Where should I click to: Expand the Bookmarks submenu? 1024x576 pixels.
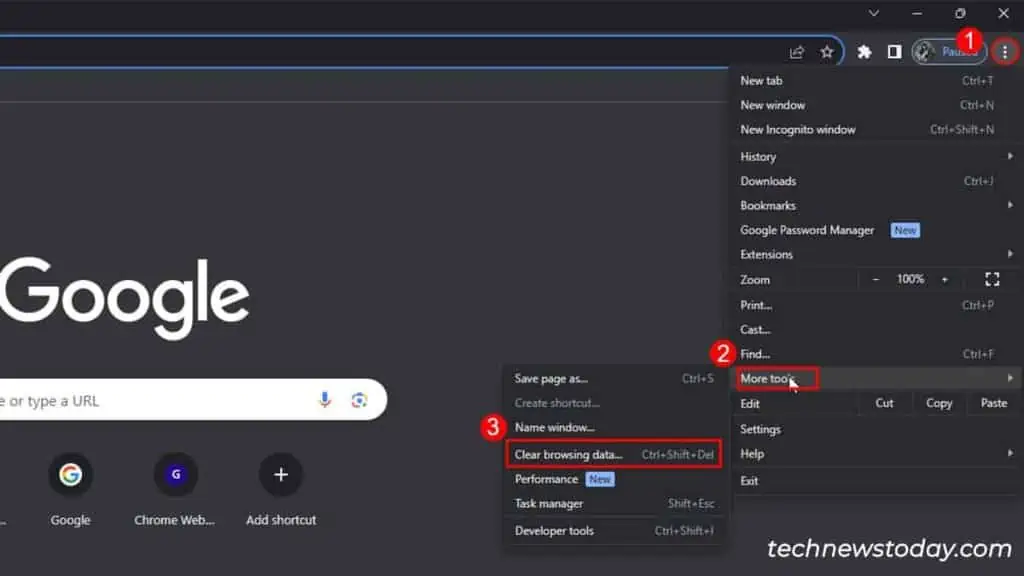[875, 206]
